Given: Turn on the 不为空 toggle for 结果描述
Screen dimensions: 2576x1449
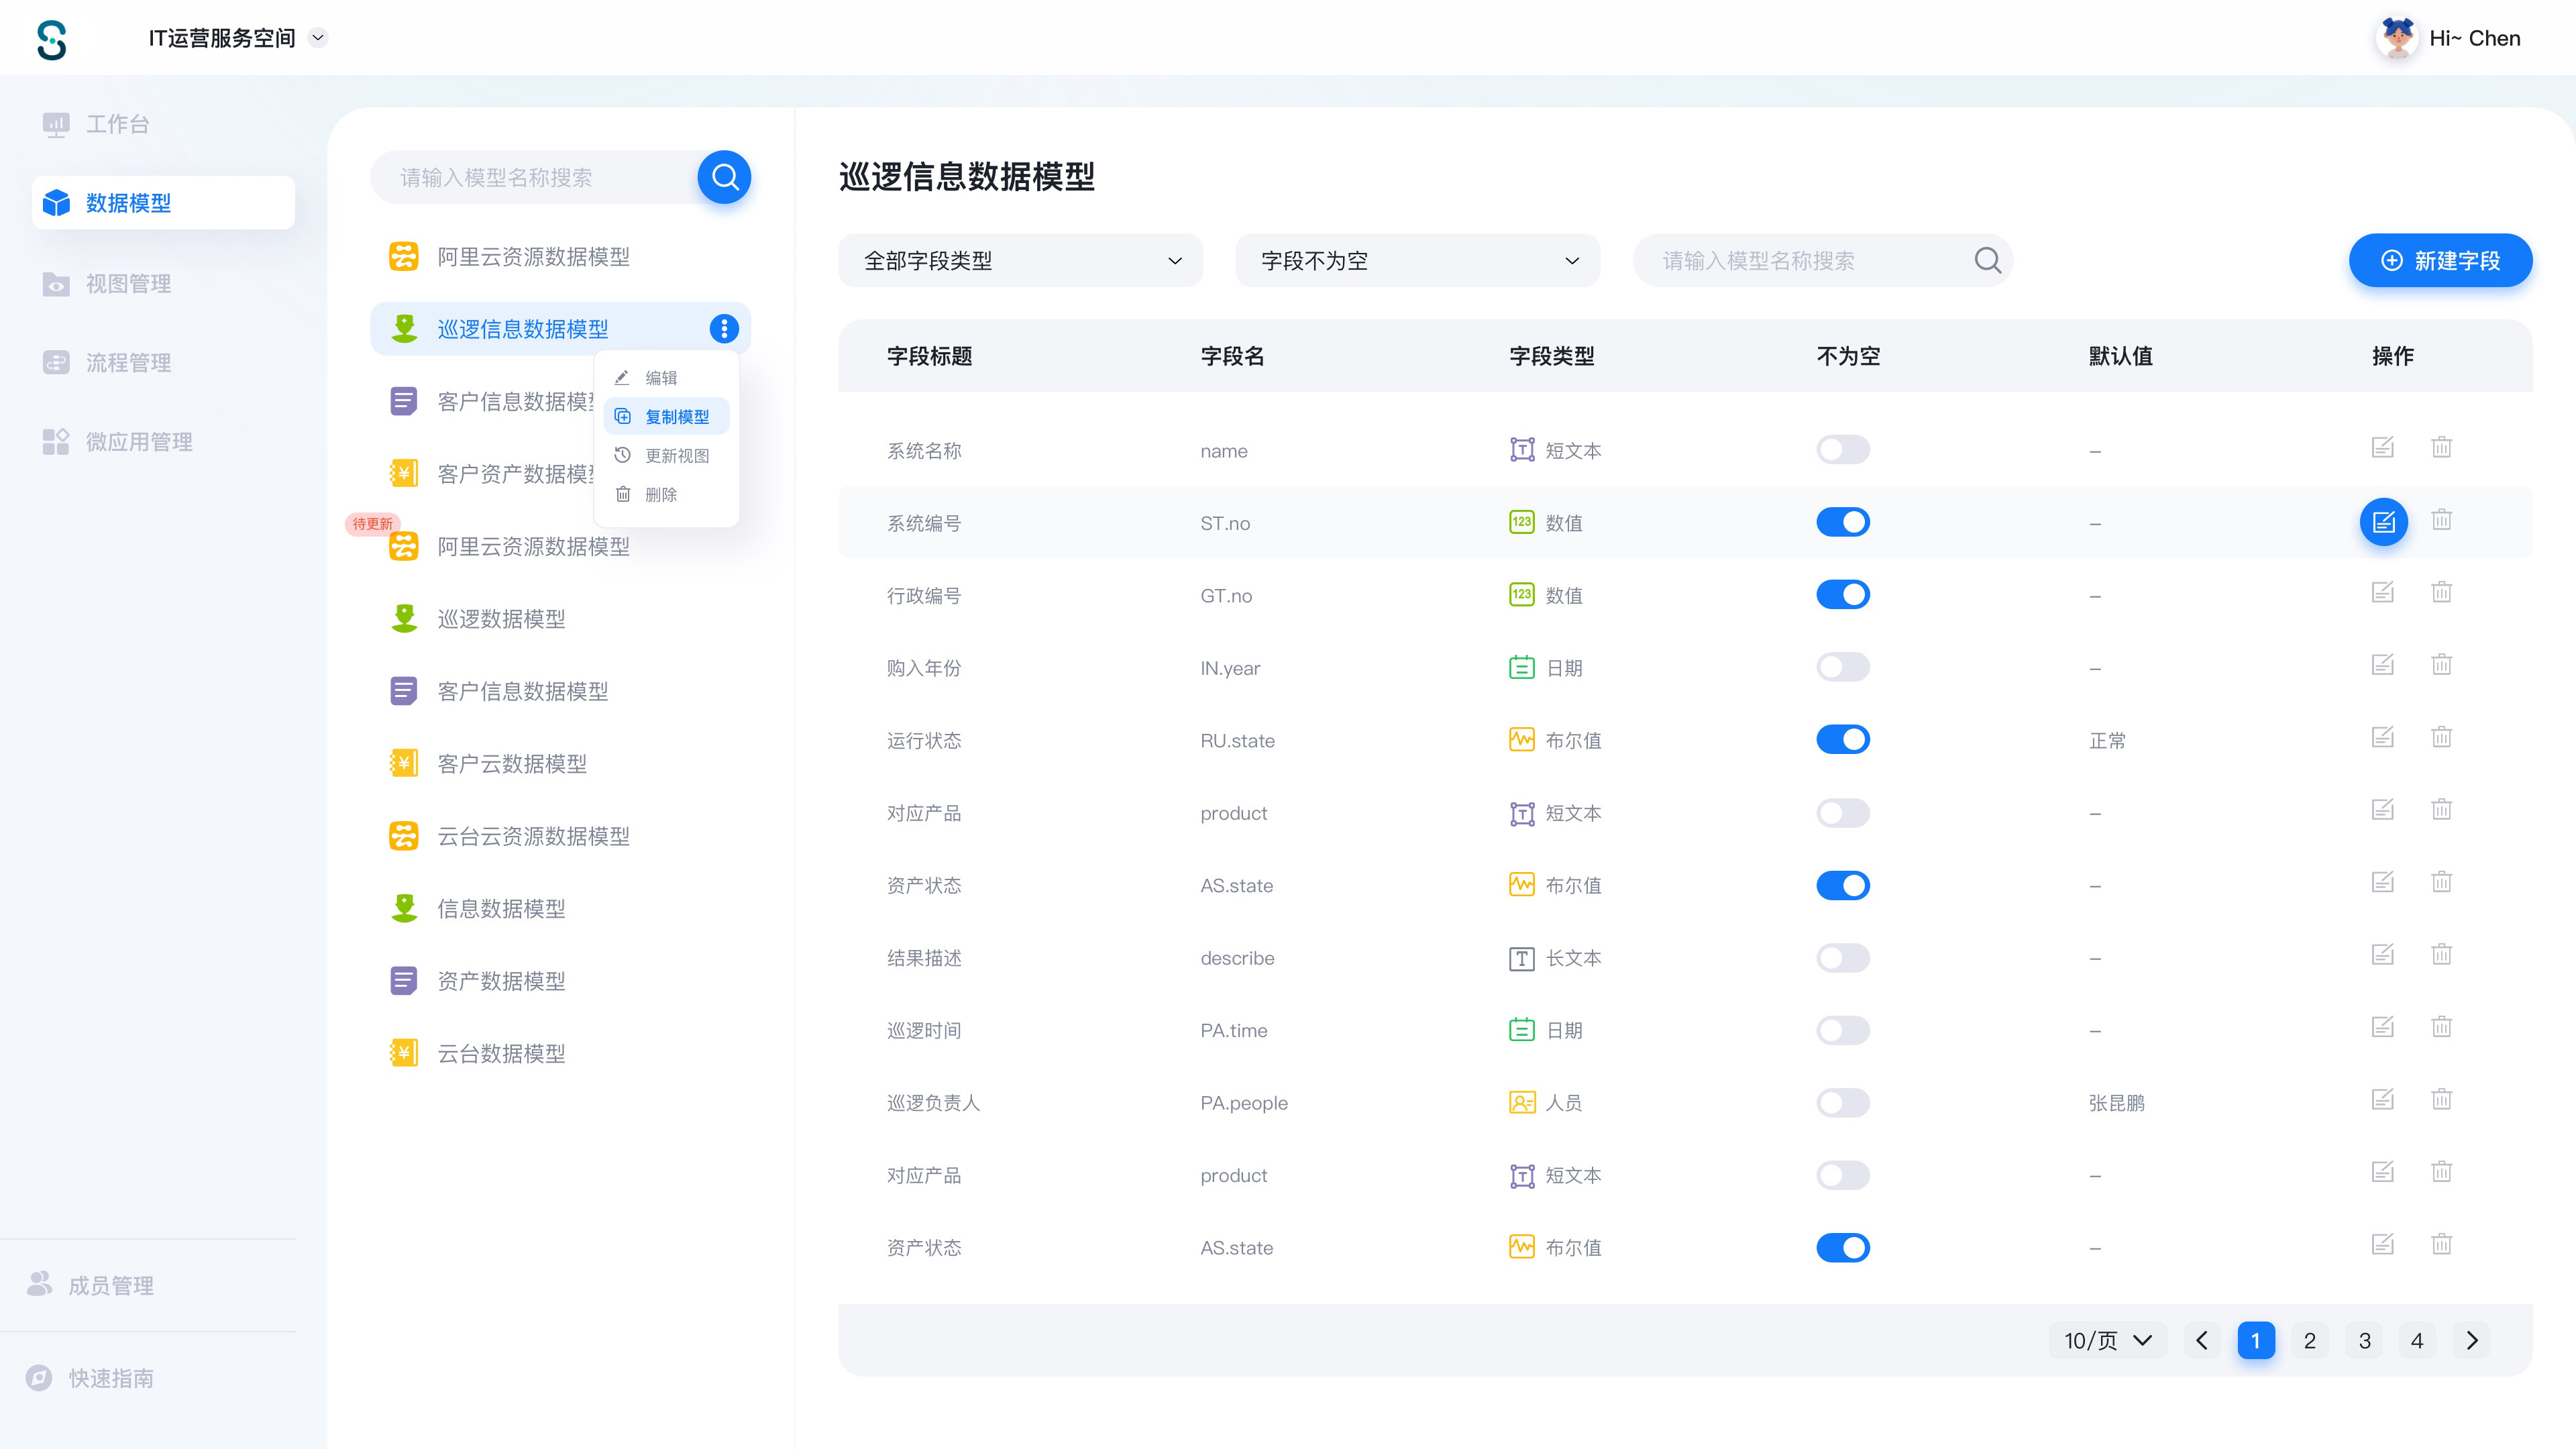Looking at the screenshot, I should pos(1842,958).
